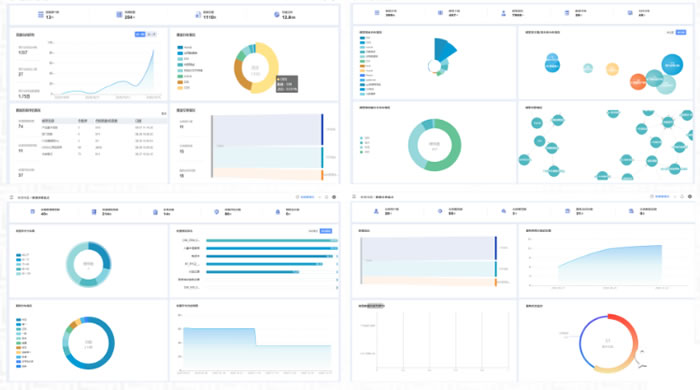Select the blue active toggle on the bubble chart

point(681,32)
